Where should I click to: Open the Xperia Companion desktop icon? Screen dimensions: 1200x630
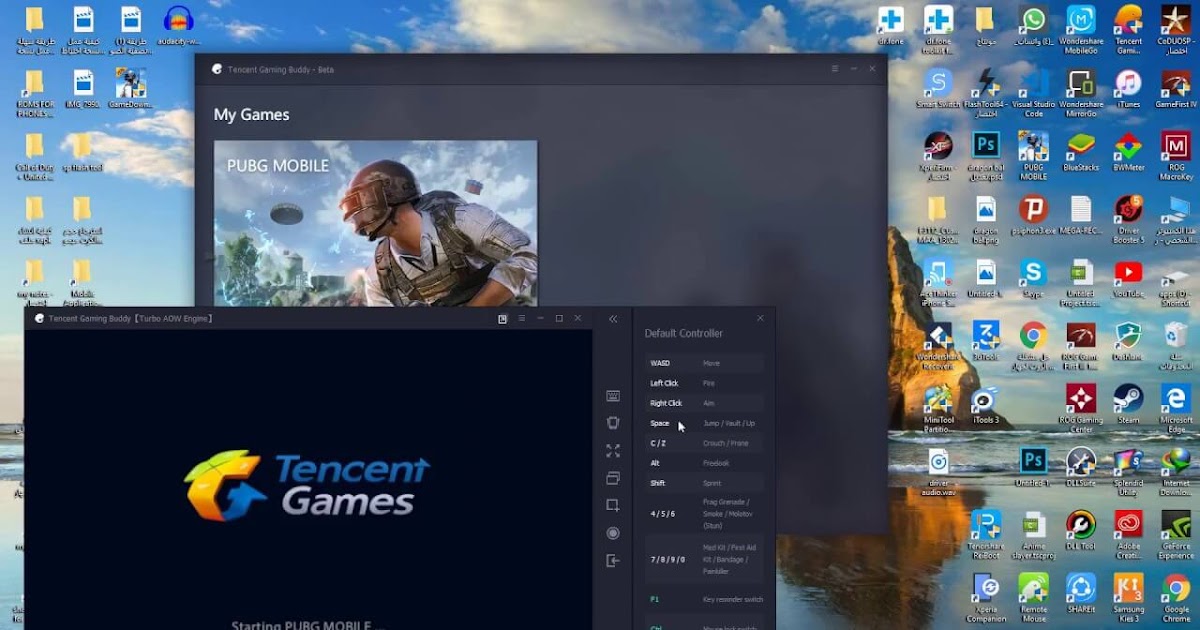click(986, 597)
